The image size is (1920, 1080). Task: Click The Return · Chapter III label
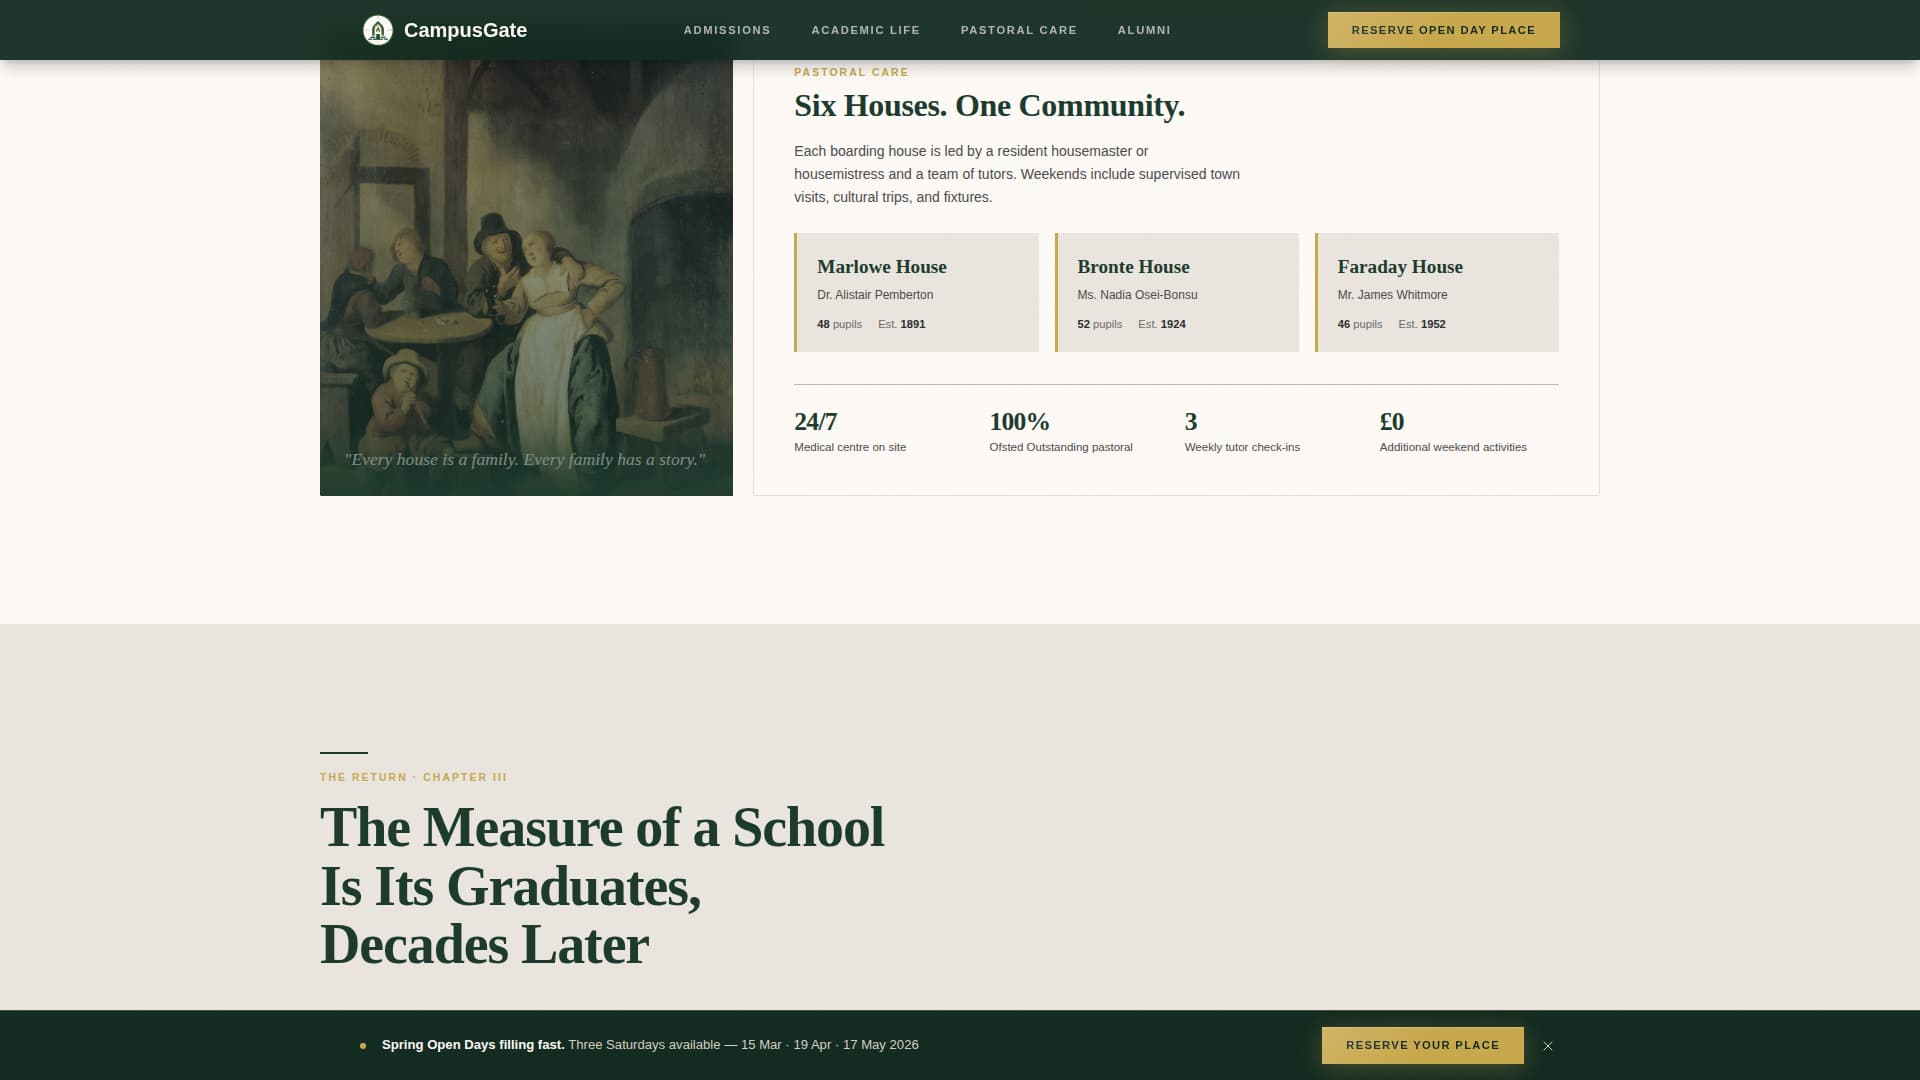[x=413, y=777]
